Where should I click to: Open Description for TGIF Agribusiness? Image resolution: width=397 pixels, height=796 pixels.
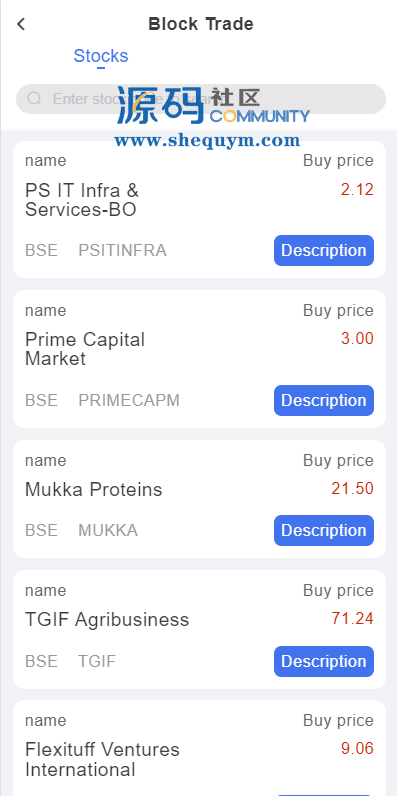click(324, 661)
